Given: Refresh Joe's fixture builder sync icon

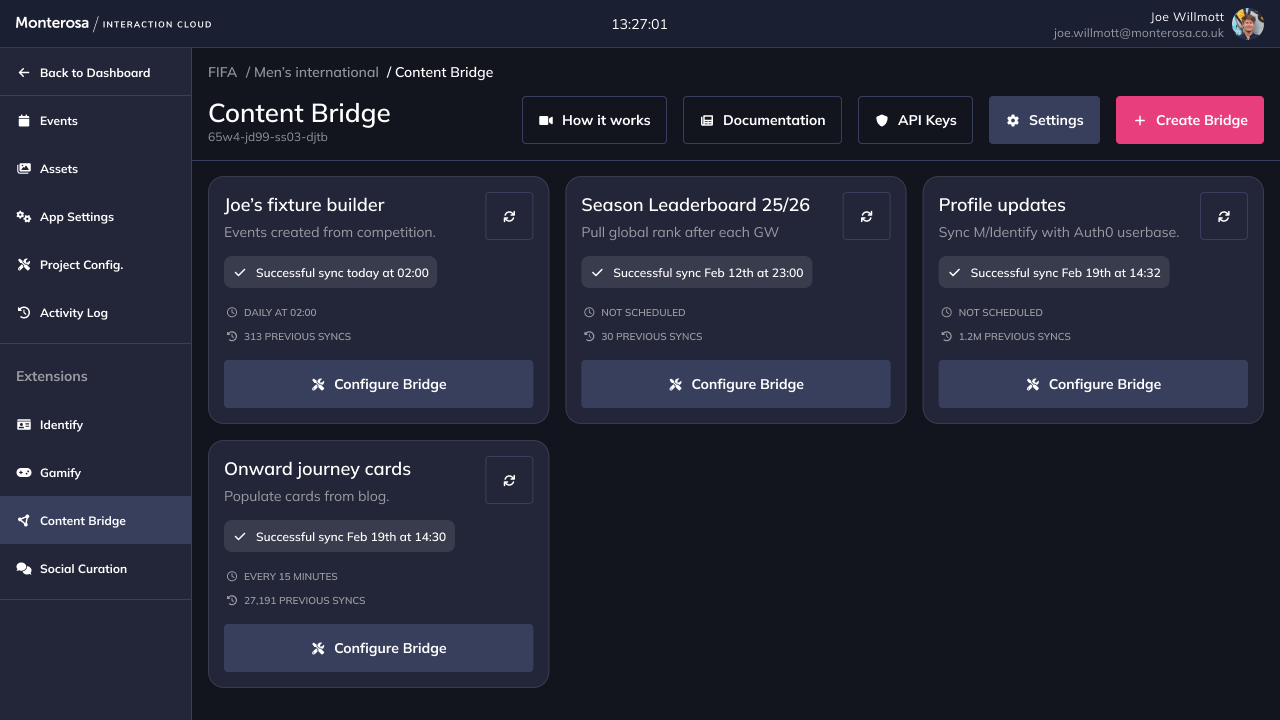Looking at the screenshot, I should pos(509,216).
